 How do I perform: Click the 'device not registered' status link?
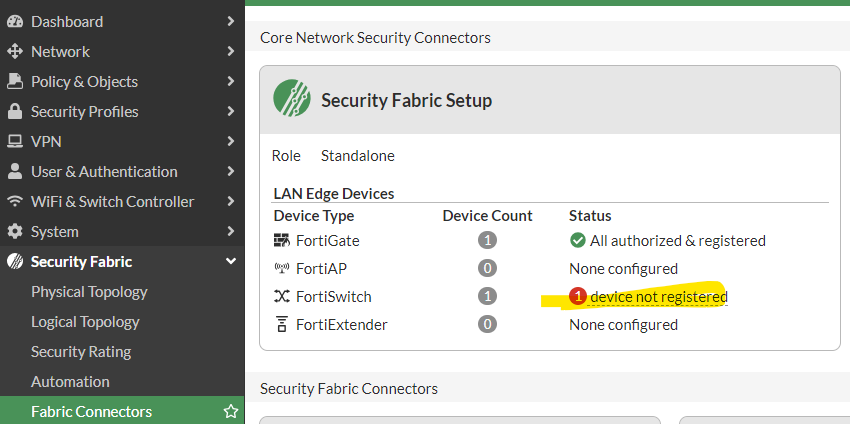pyautogui.click(x=658, y=296)
